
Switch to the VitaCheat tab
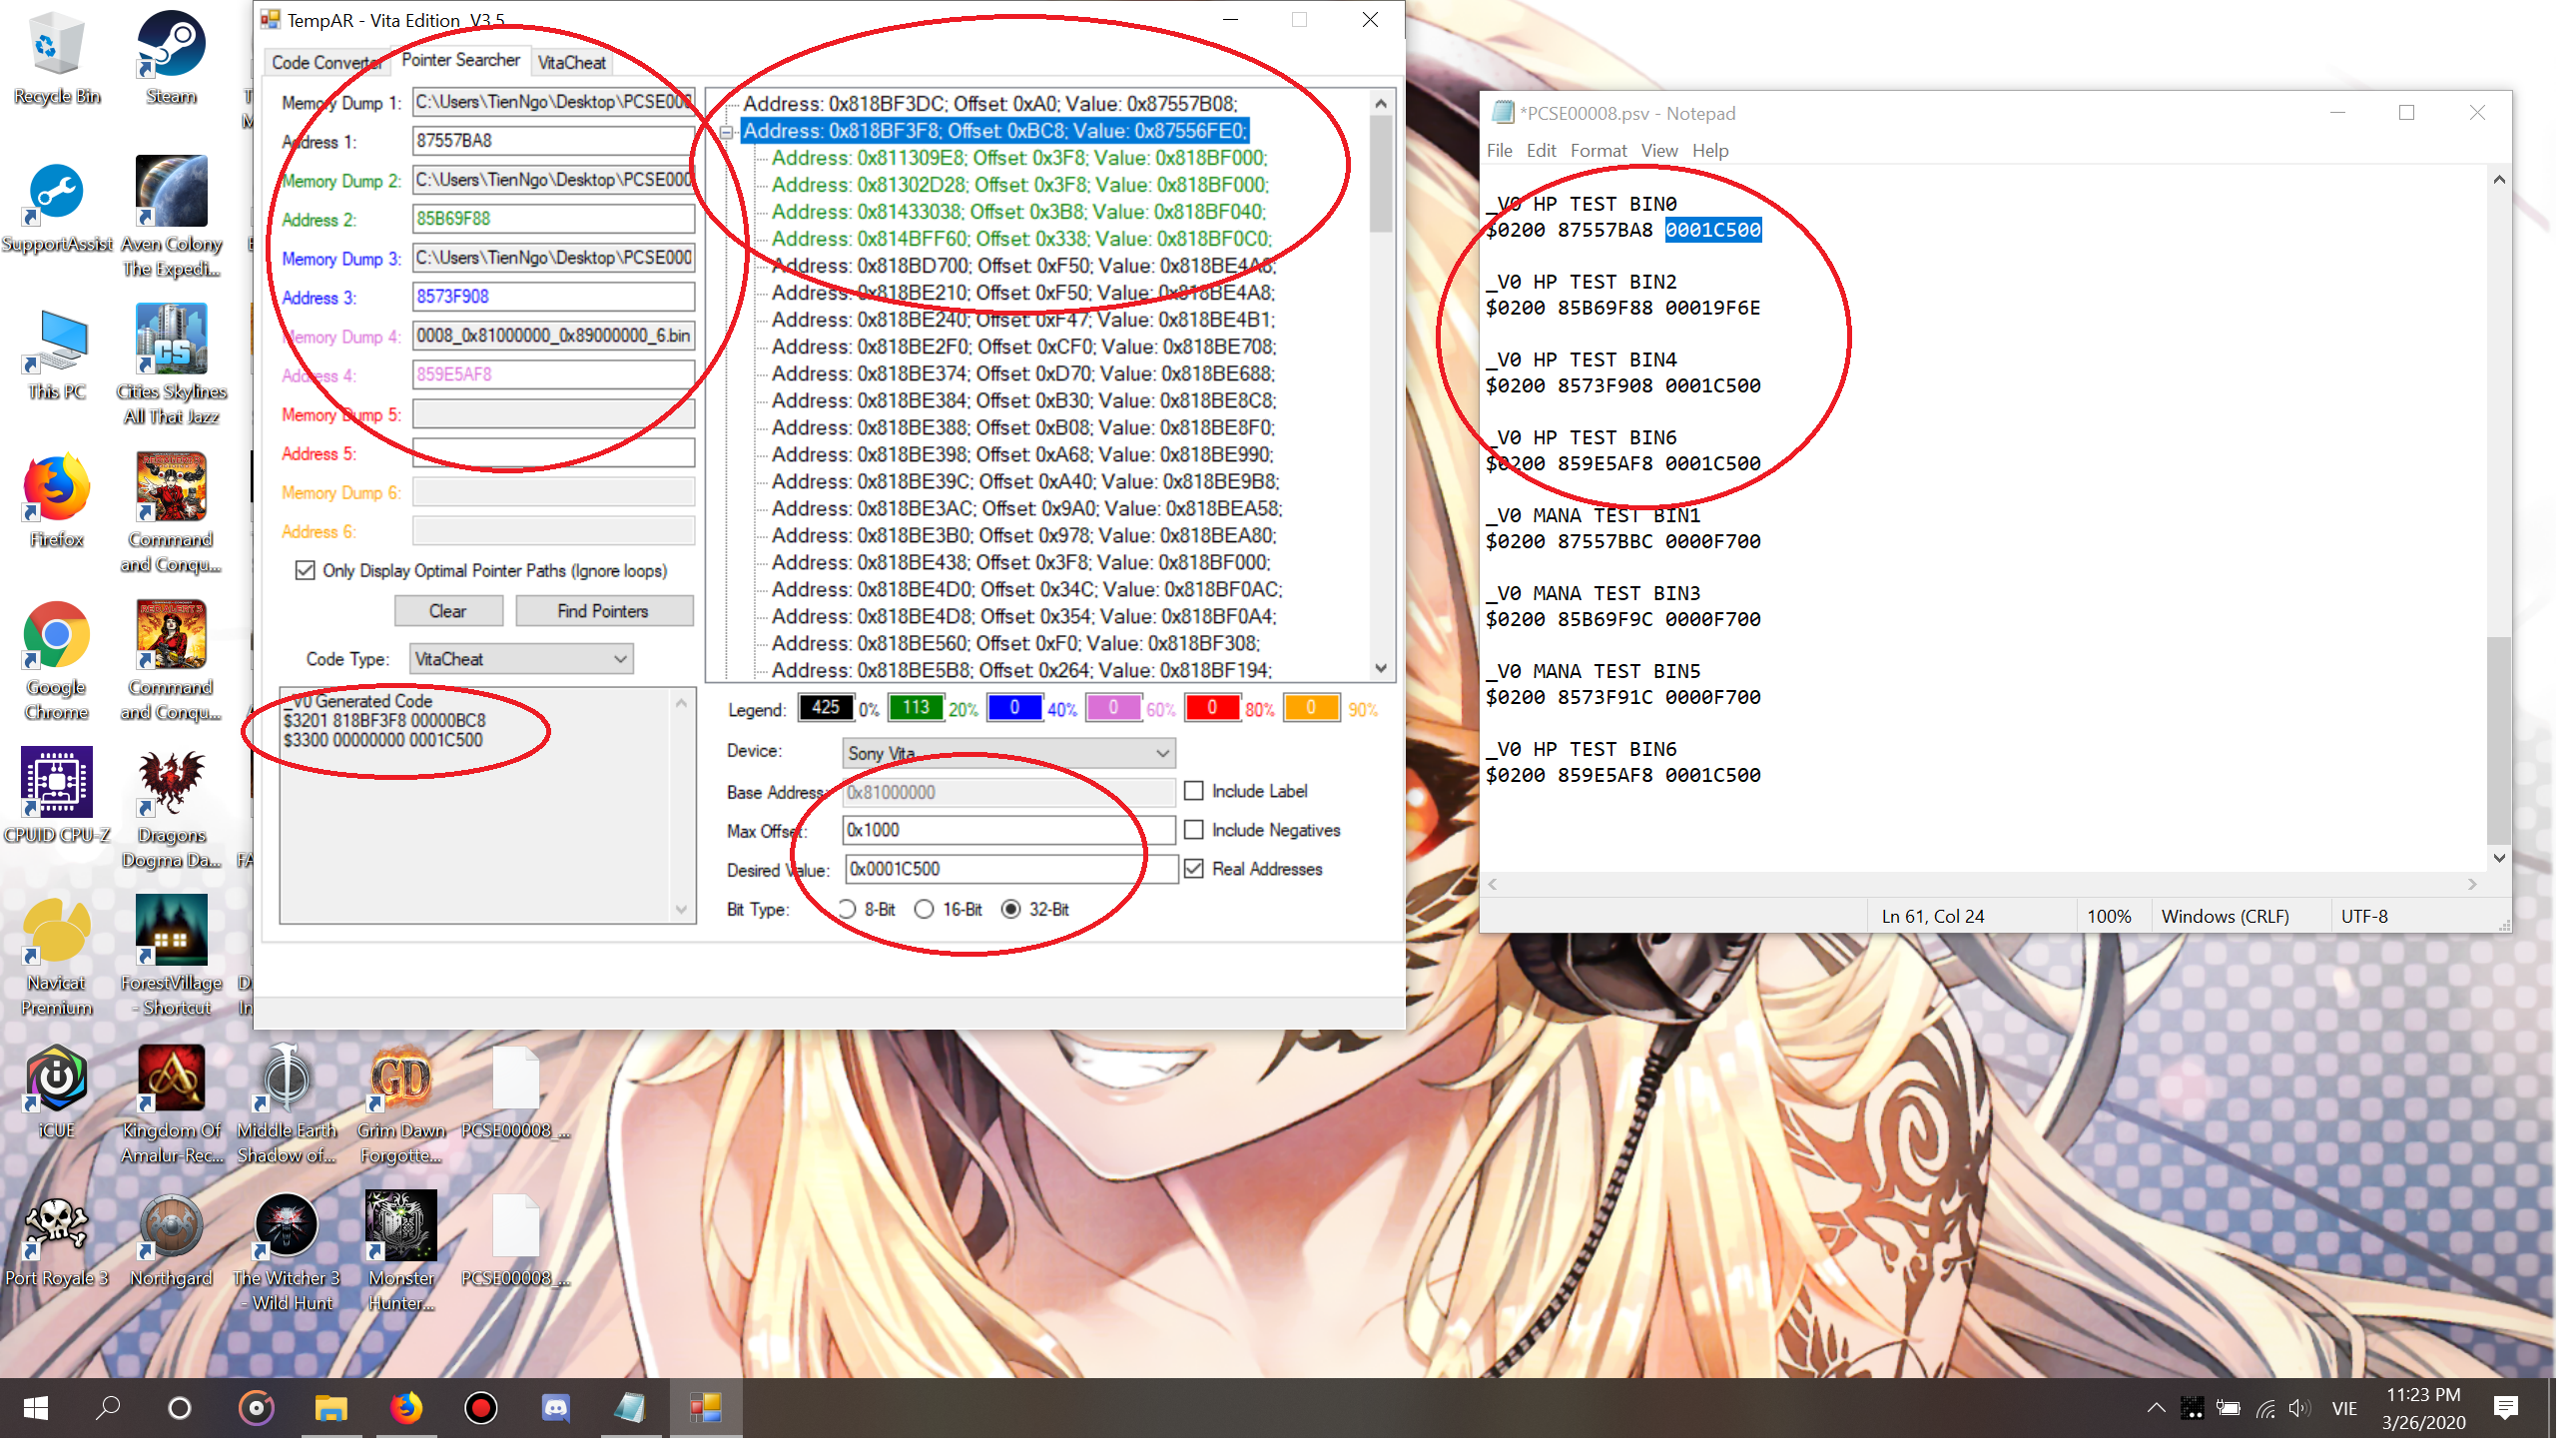pos(572,63)
